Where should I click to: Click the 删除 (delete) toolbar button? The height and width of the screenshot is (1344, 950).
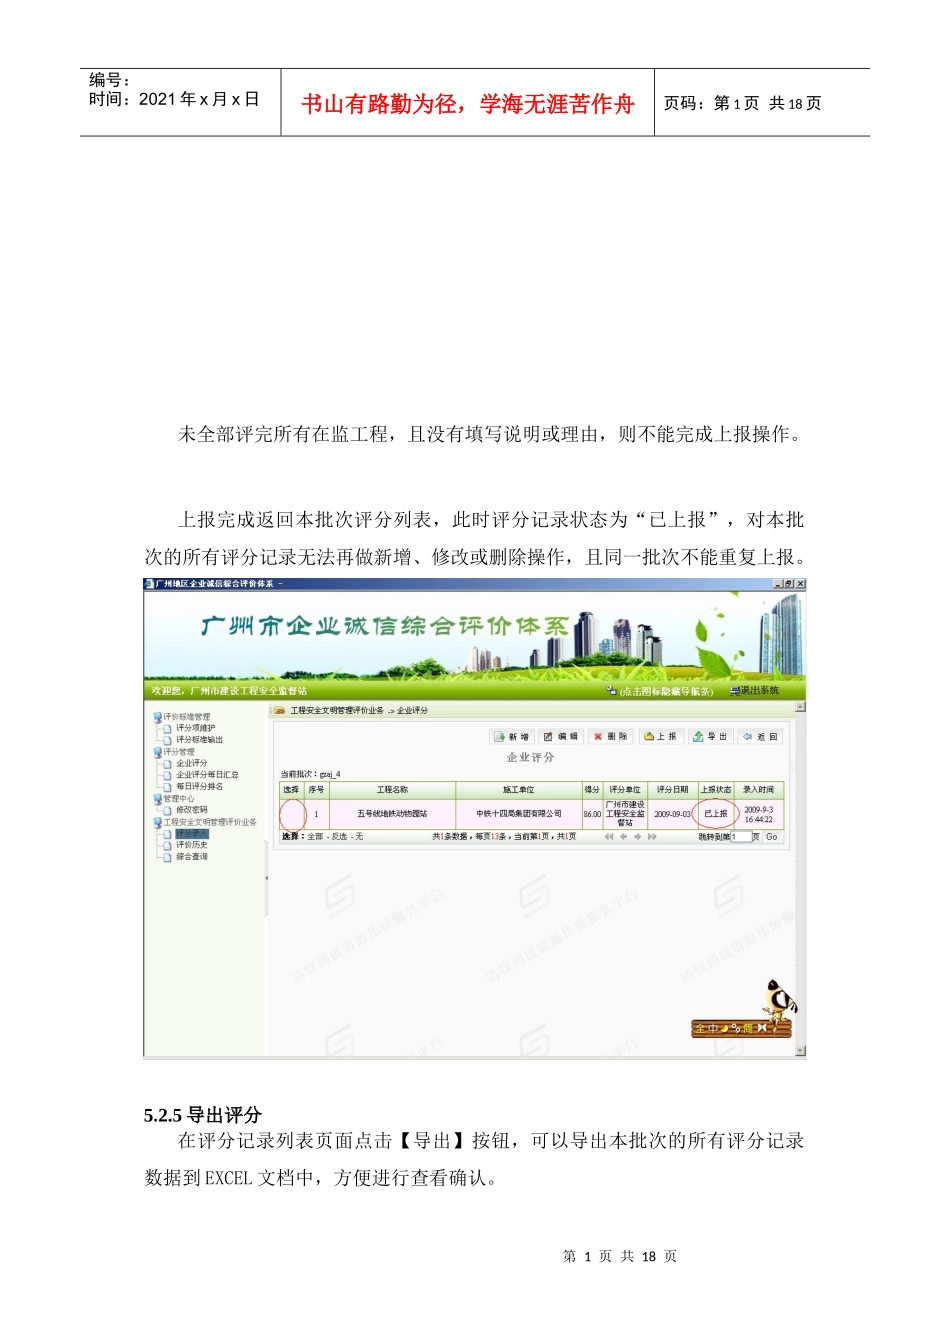pos(610,737)
